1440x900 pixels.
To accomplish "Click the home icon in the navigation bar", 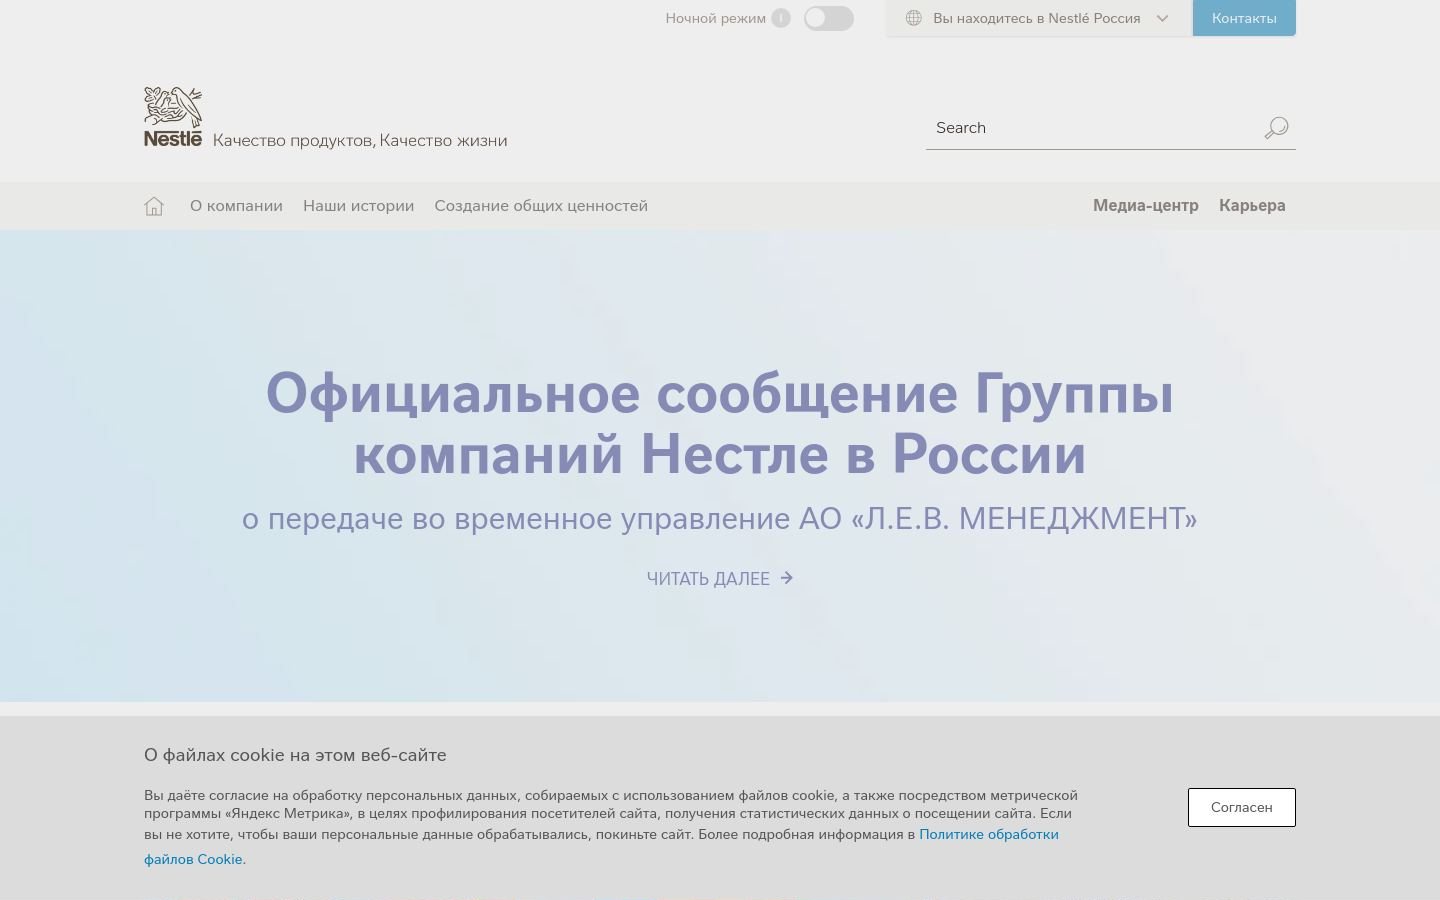I will point(154,206).
